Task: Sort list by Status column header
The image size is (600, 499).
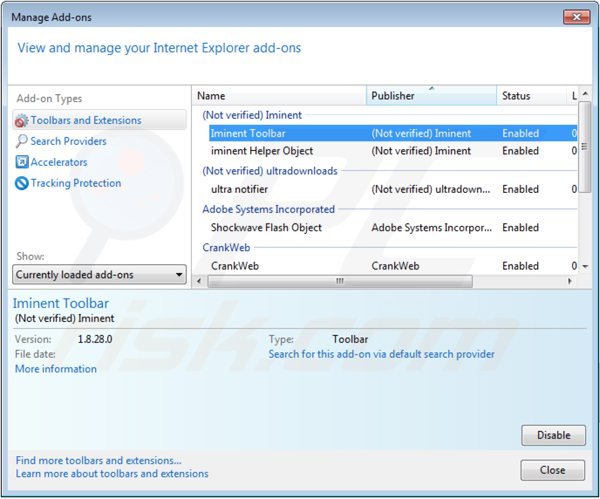Action: coord(531,96)
